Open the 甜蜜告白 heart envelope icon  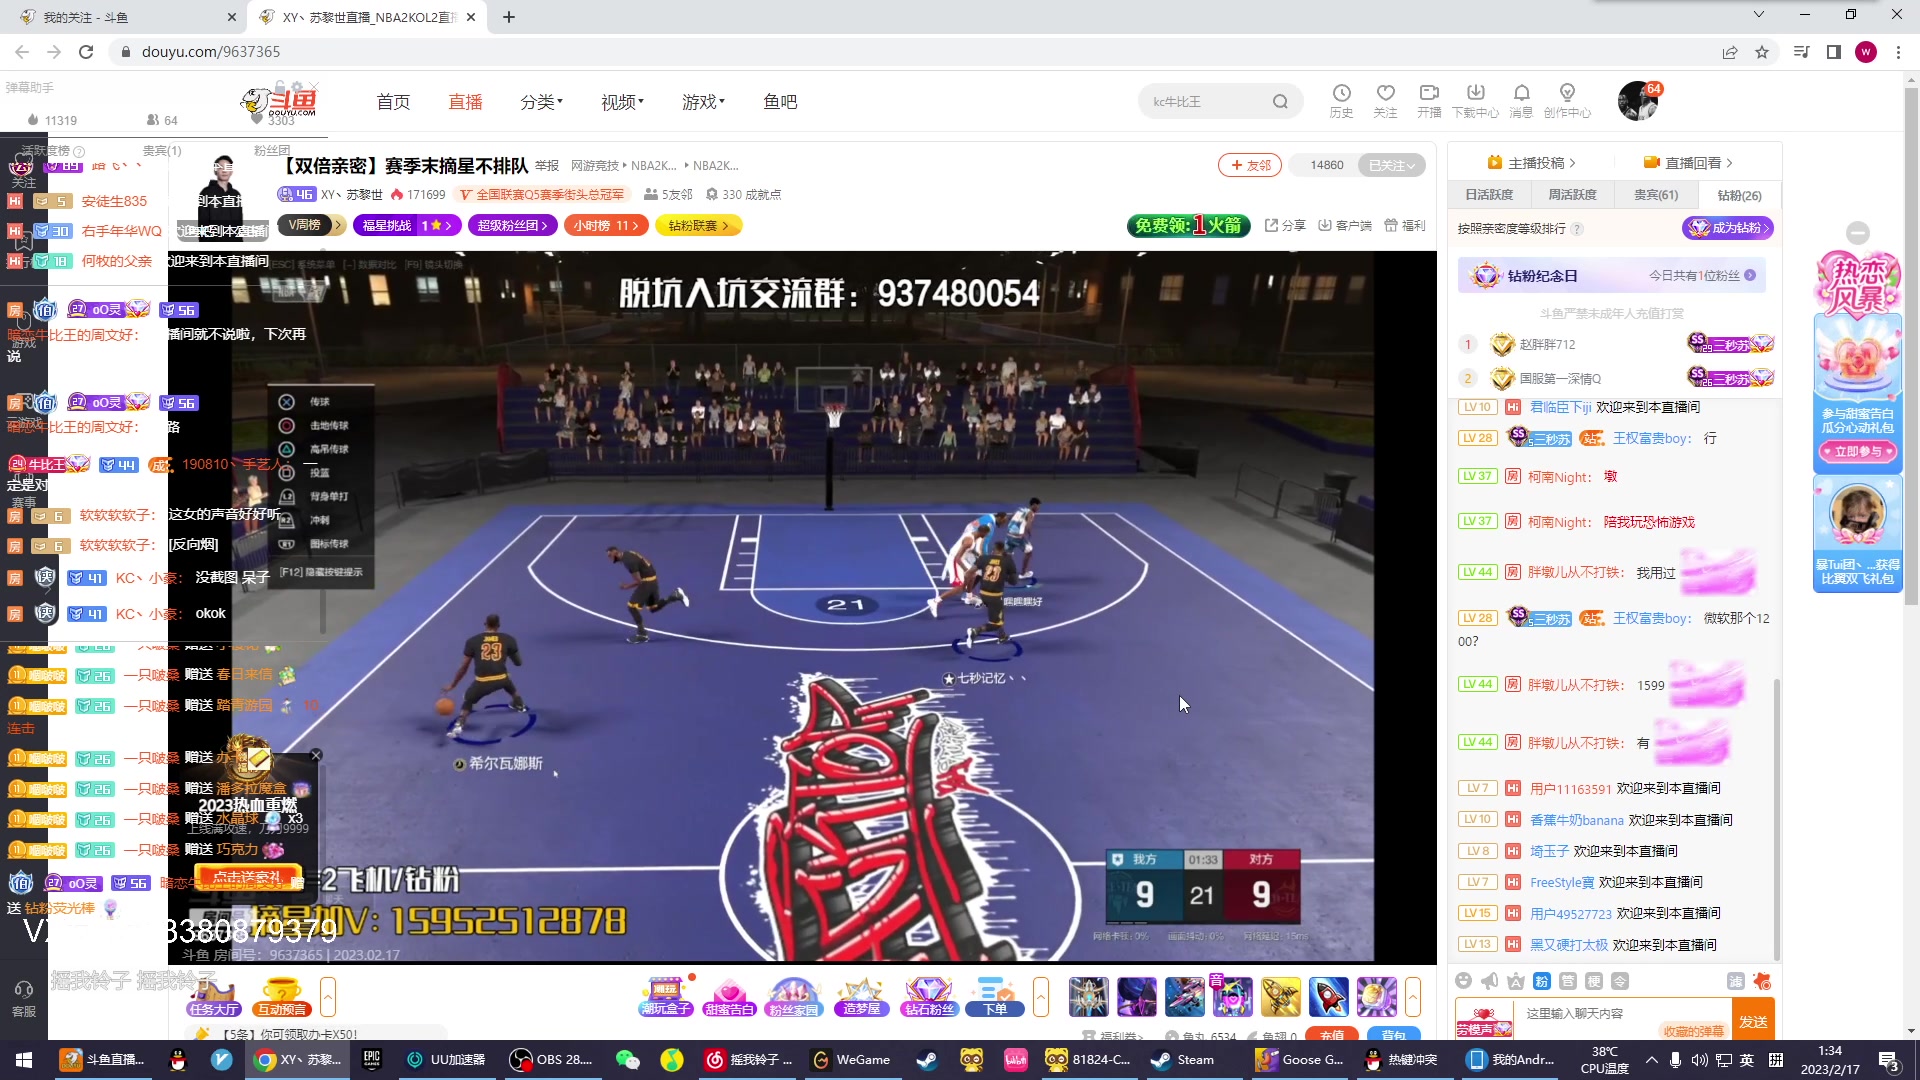click(x=729, y=997)
